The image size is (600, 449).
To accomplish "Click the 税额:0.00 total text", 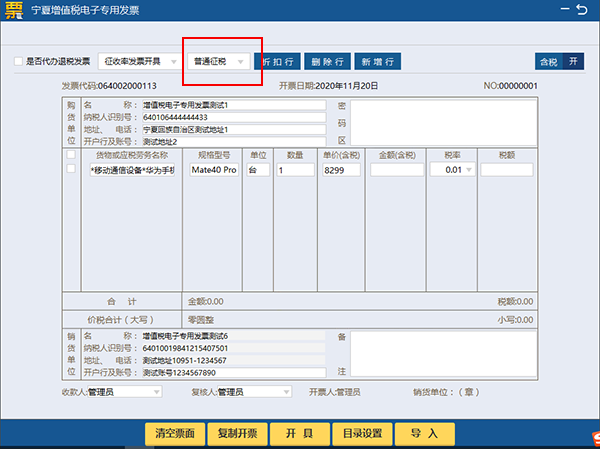I will pyautogui.click(x=515, y=302).
